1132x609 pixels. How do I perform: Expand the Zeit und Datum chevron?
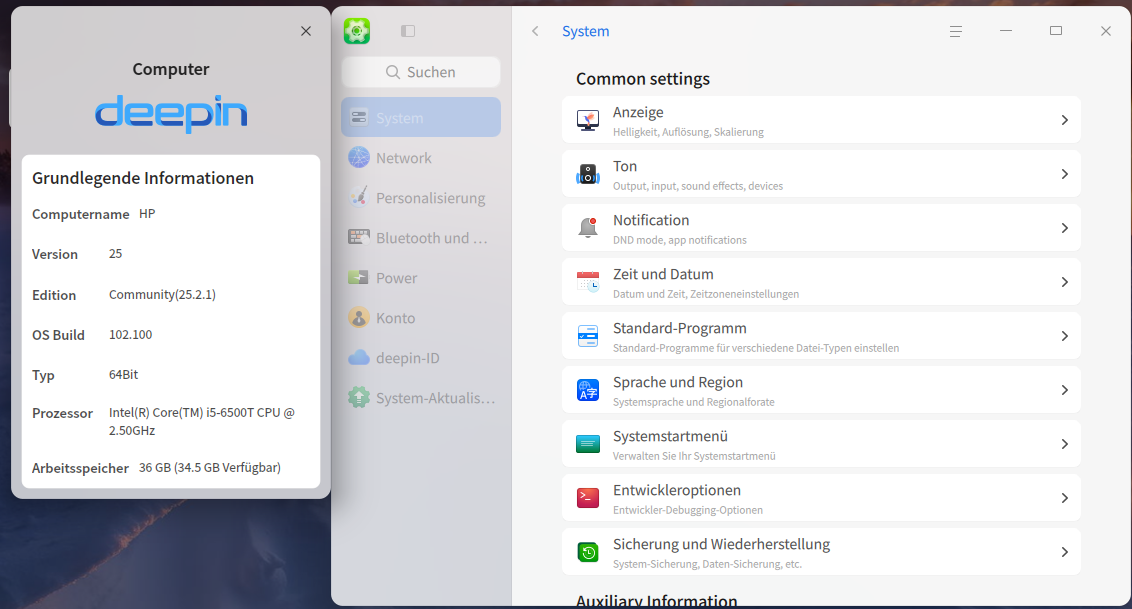[x=1064, y=282]
